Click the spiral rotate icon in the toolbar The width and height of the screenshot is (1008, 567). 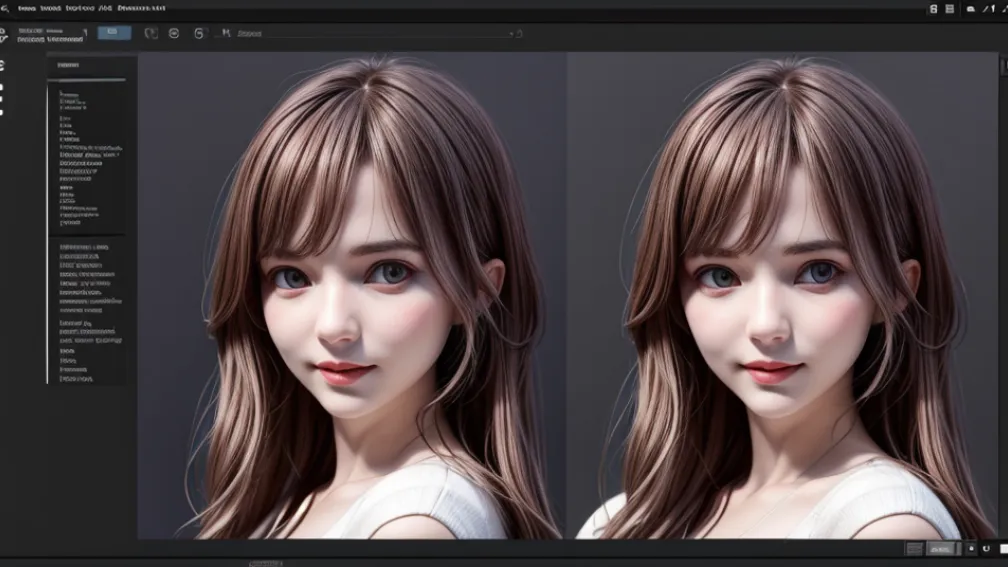199,33
